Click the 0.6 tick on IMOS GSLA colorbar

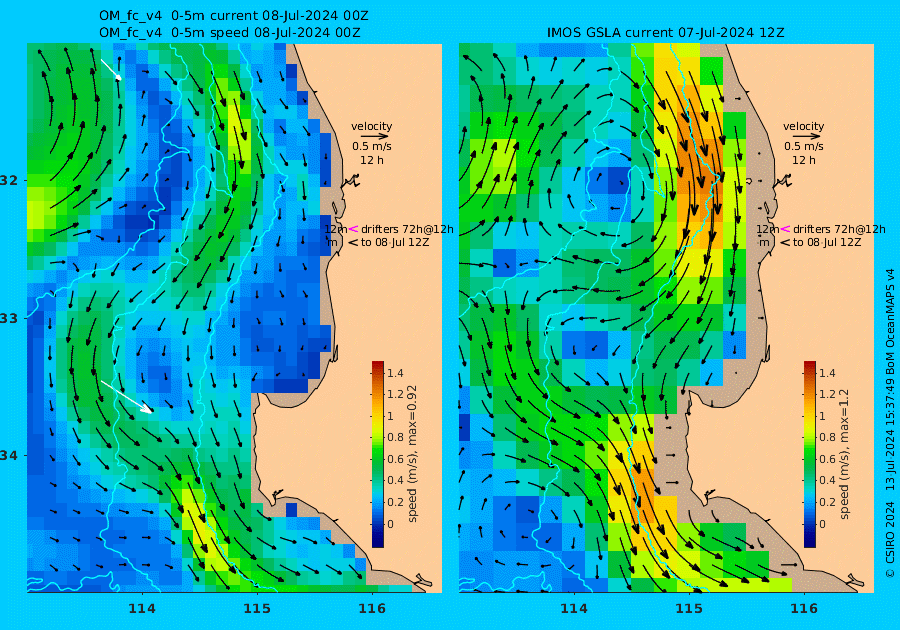tap(827, 459)
